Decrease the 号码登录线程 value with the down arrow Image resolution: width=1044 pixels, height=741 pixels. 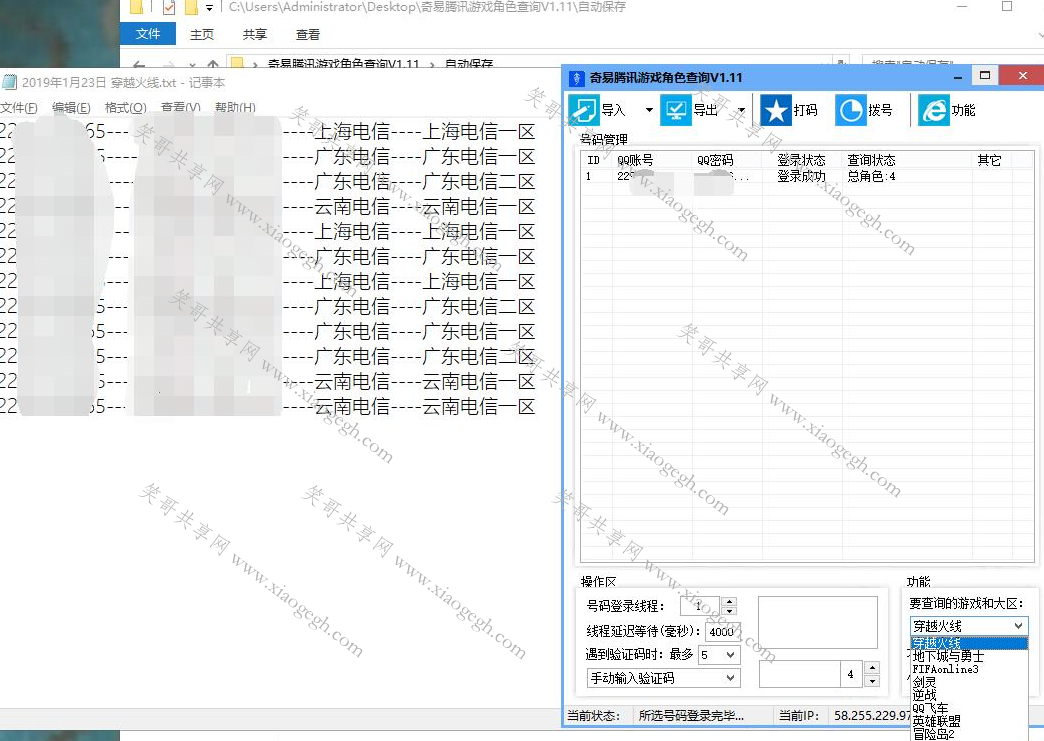(729, 611)
